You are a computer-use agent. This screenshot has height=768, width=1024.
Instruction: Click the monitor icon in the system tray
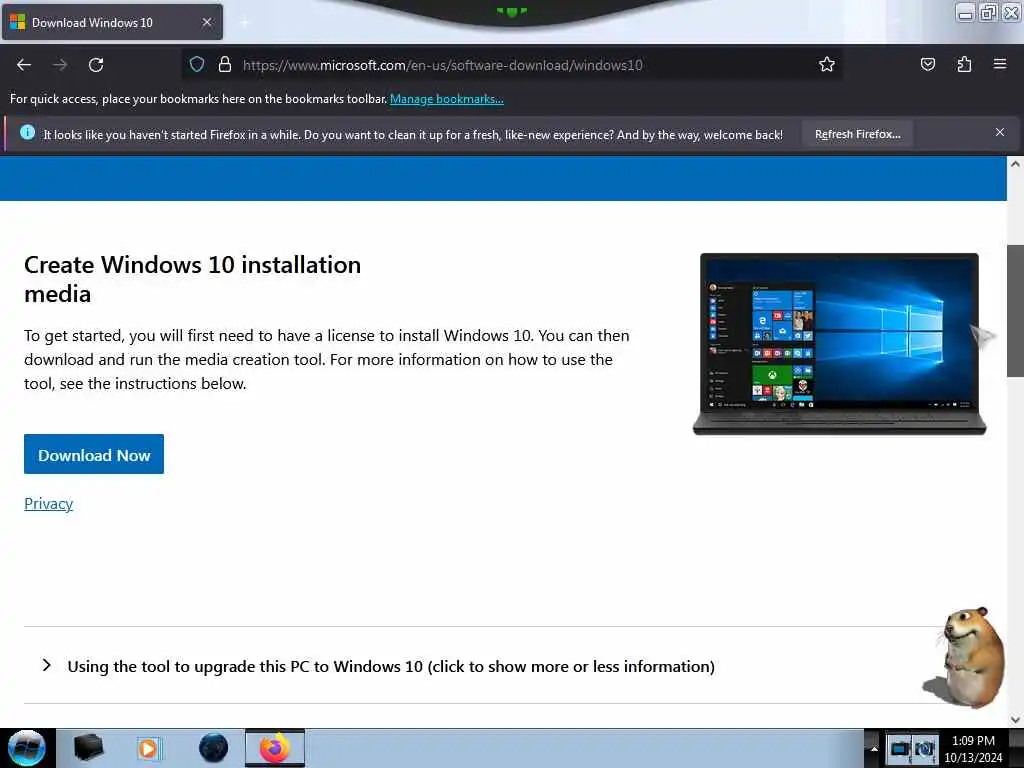(x=900, y=748)
